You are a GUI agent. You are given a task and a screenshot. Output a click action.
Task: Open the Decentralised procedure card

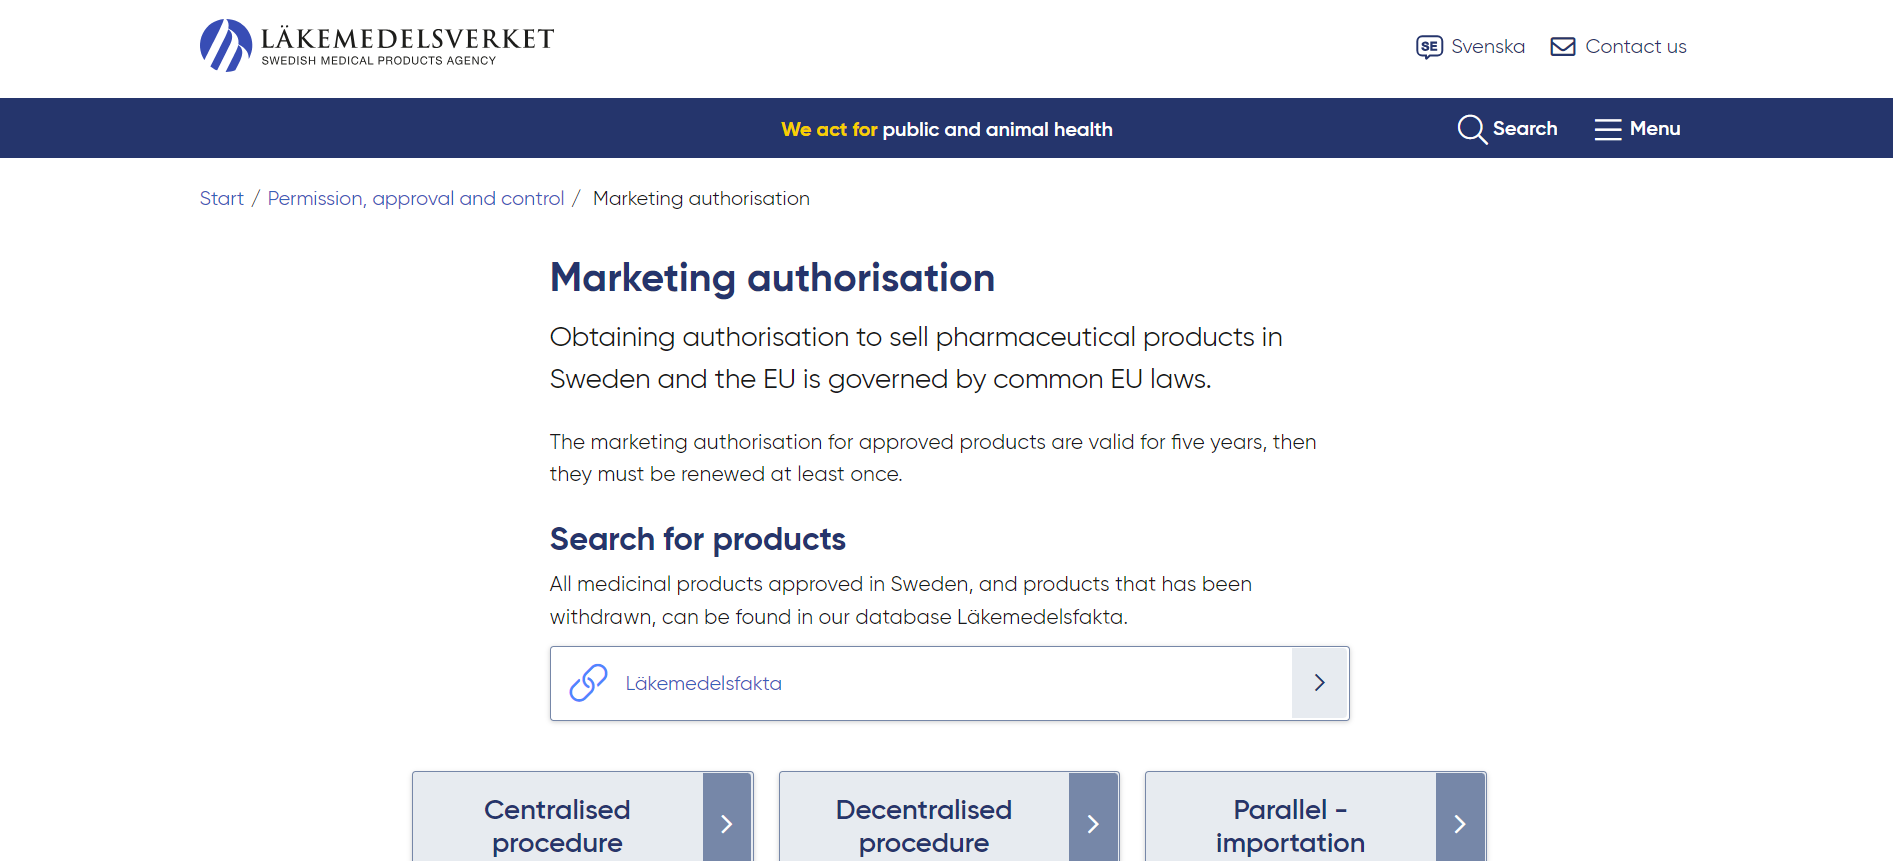(x=923, y=825)
